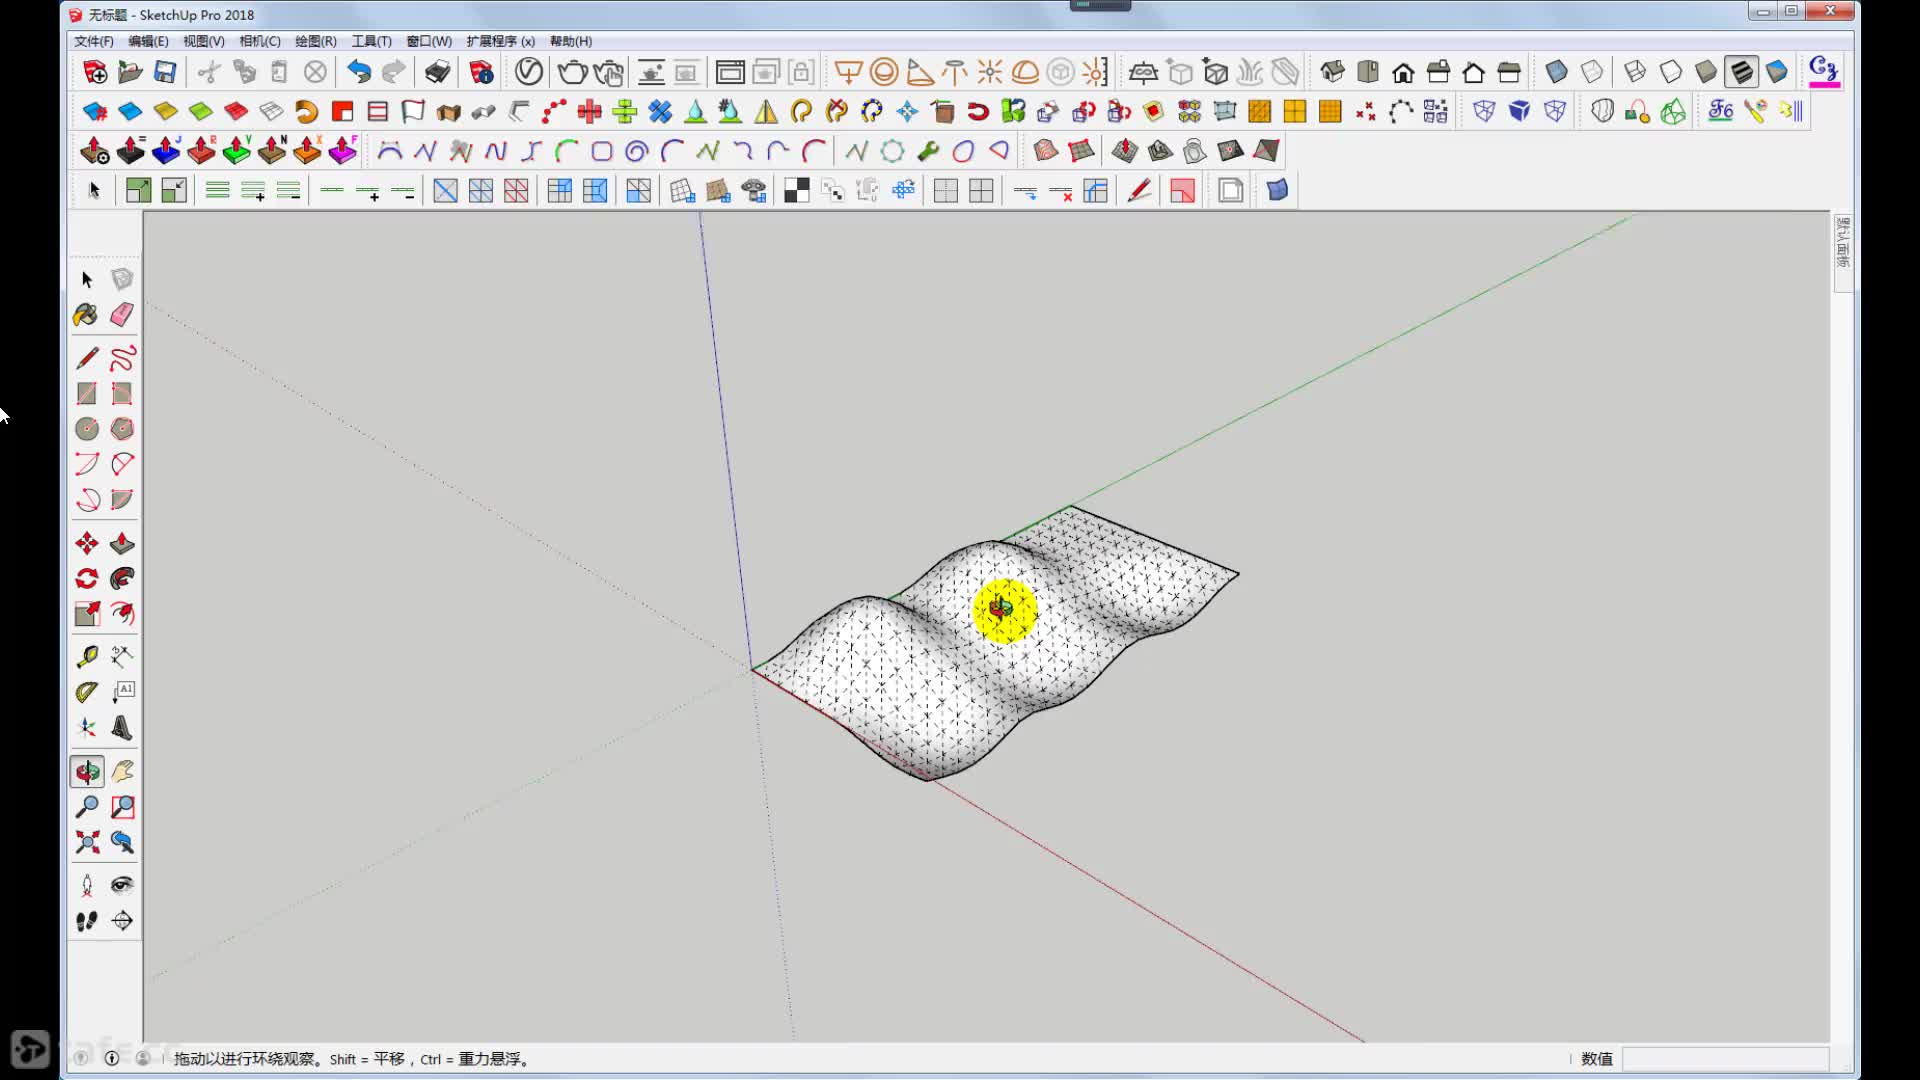The width and height of the screenshot is (1920, 1080).
Task: Enable Wireframe face style
Action: (1635, 72)
